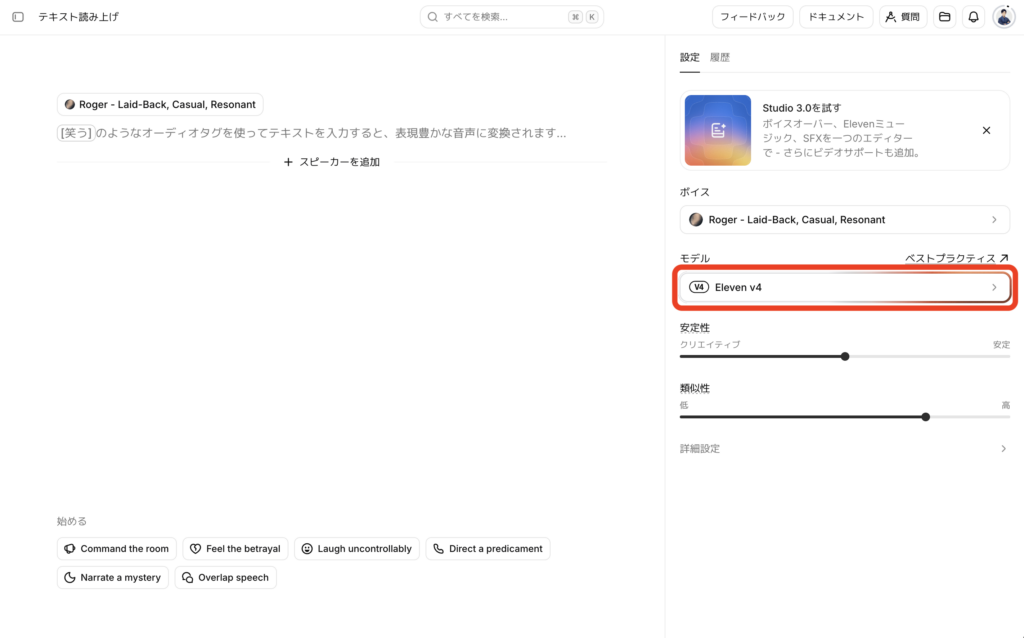Click the [笑う] audio tag hint
The image size is (1024, 638).
76,133
